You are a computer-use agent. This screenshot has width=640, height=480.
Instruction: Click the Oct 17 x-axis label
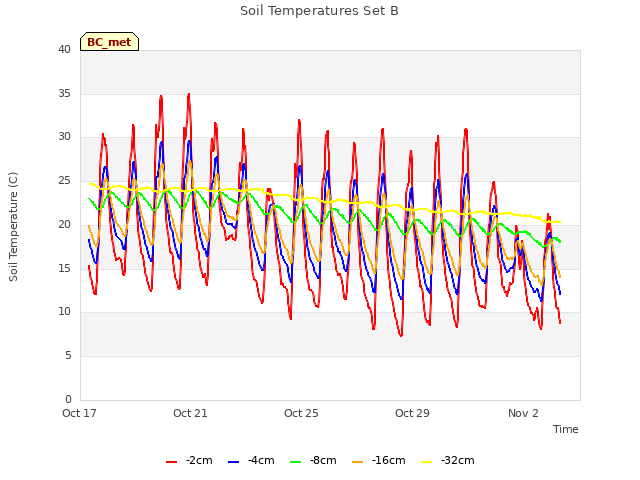coord(79,413)
